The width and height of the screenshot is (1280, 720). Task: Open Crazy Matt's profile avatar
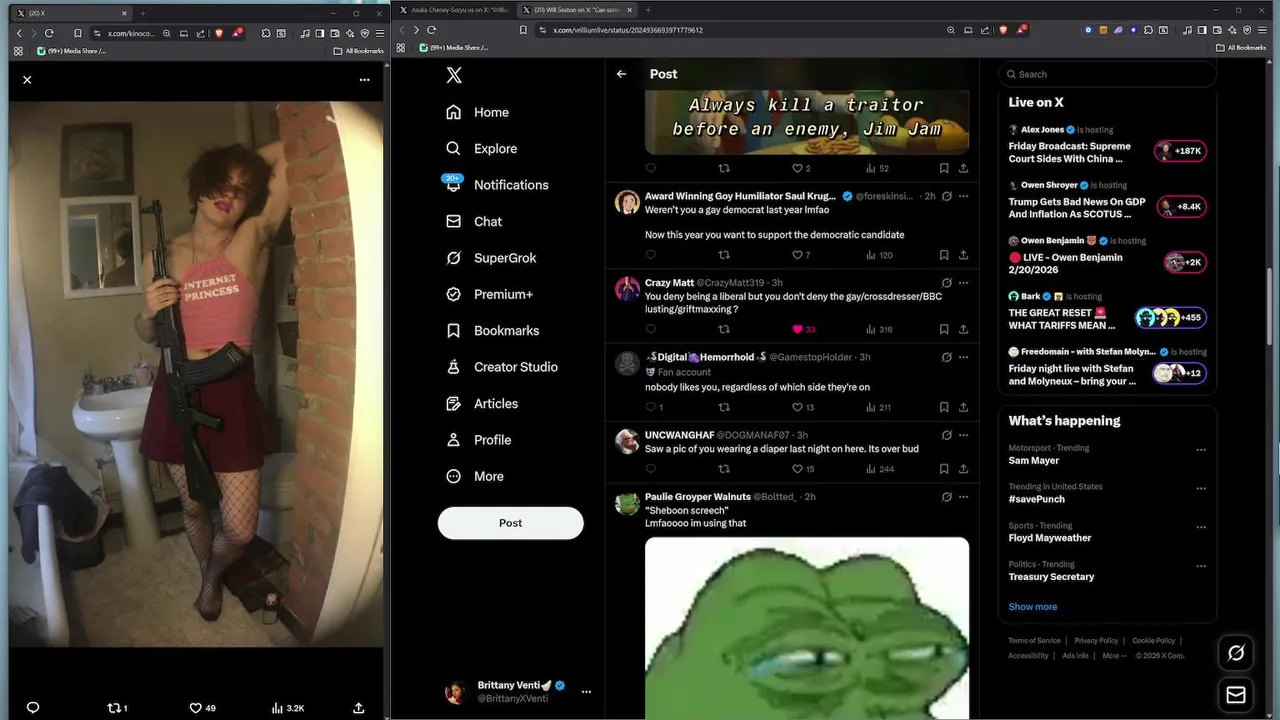click(627, 290)
